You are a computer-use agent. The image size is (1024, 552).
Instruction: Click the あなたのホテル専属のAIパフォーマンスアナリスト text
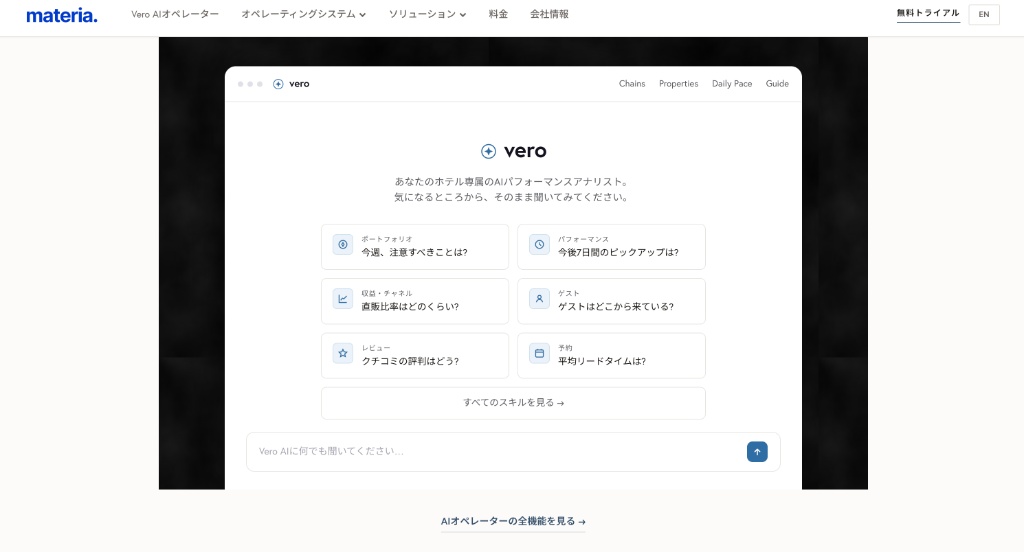pyautogui.click(x=513, y=182)
